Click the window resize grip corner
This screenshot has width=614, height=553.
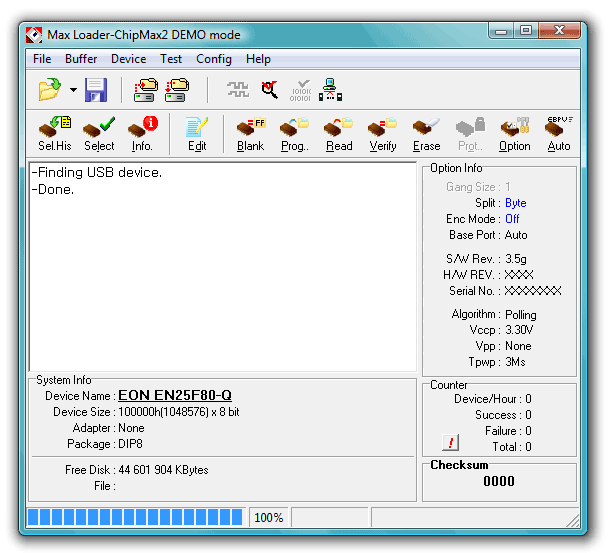coord(573,520)
